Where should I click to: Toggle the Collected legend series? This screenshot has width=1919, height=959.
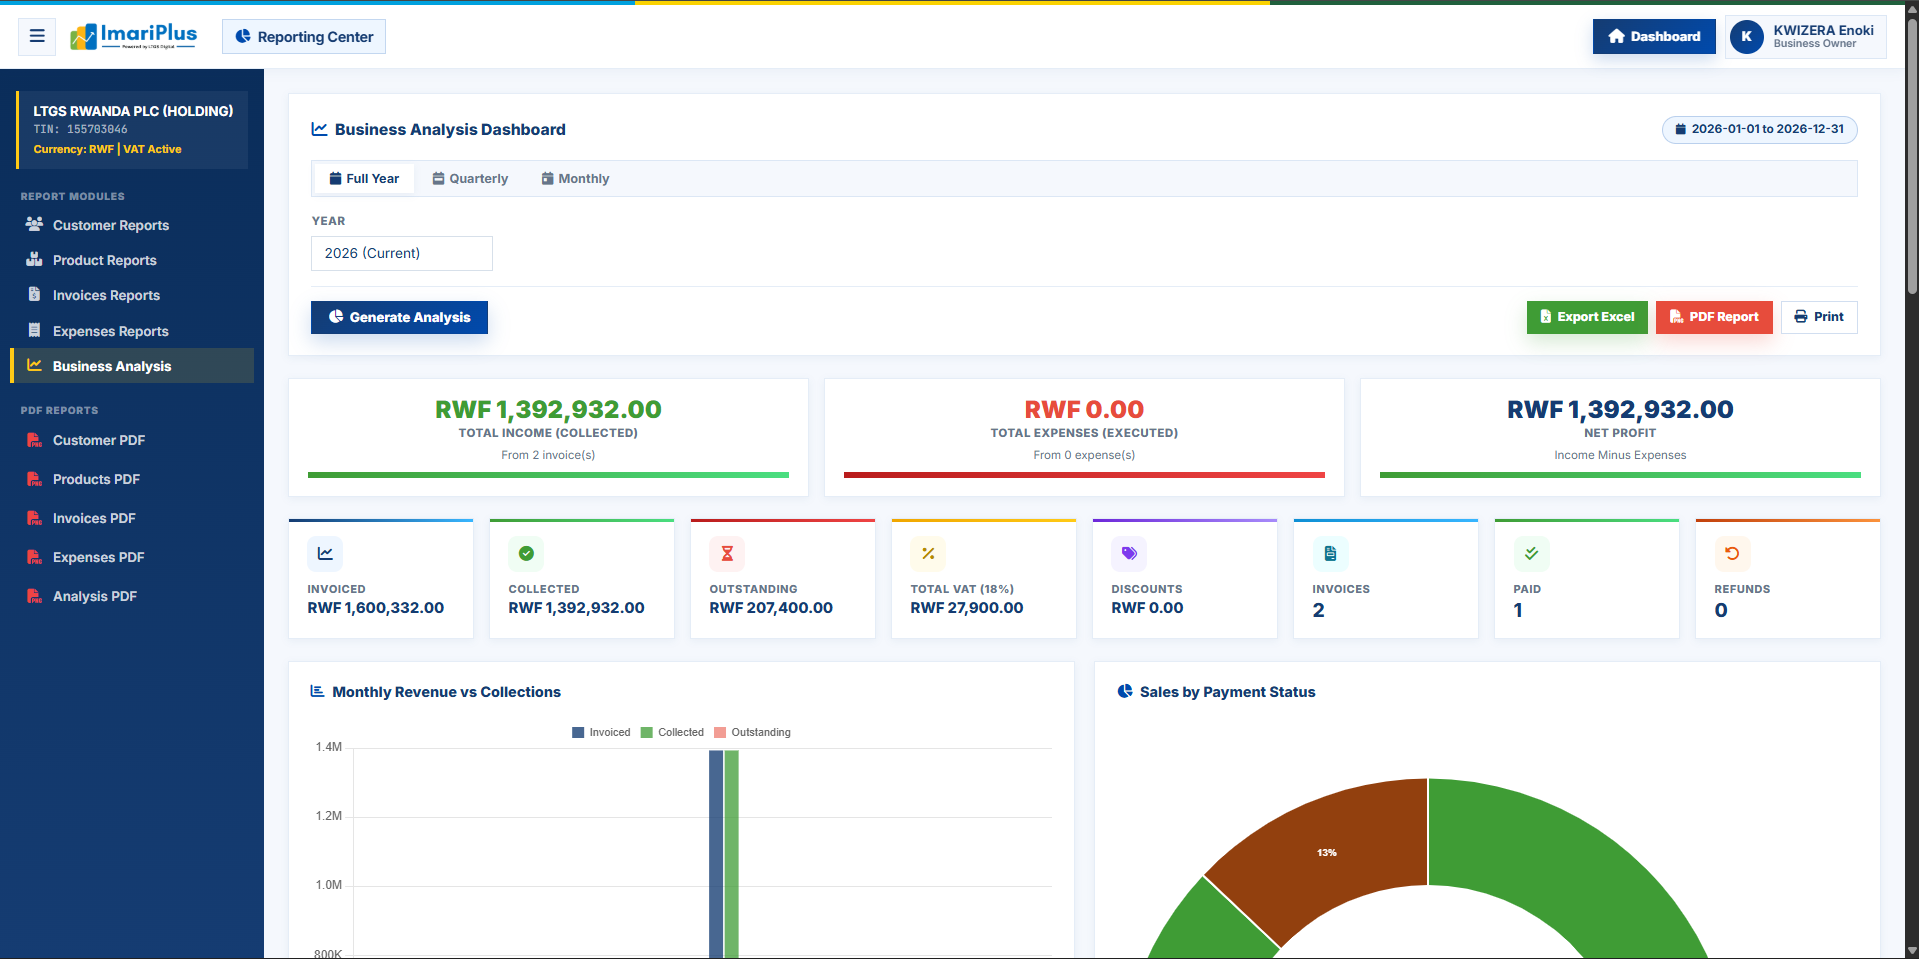(x=672, y=732)
